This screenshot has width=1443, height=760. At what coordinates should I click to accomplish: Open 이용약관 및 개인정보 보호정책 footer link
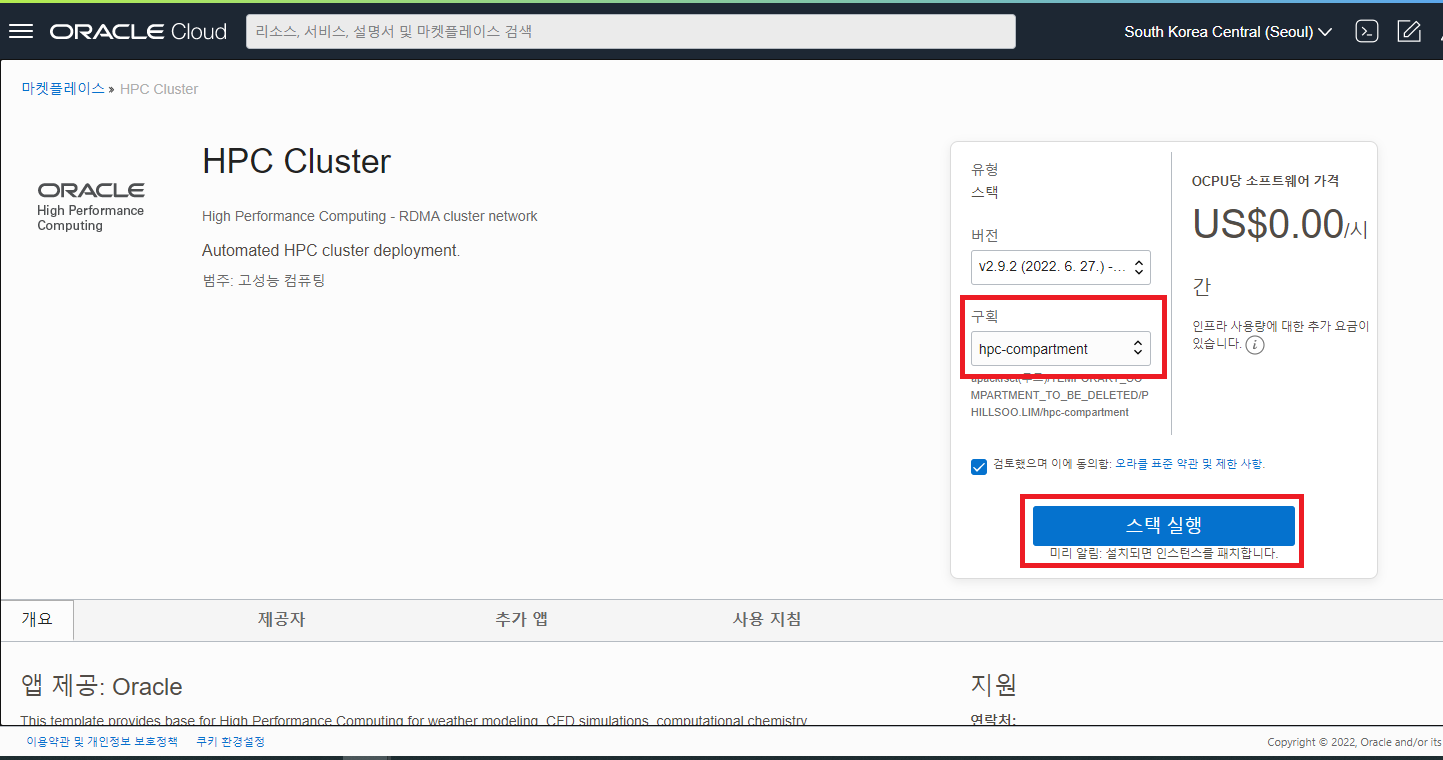point(102,742)
